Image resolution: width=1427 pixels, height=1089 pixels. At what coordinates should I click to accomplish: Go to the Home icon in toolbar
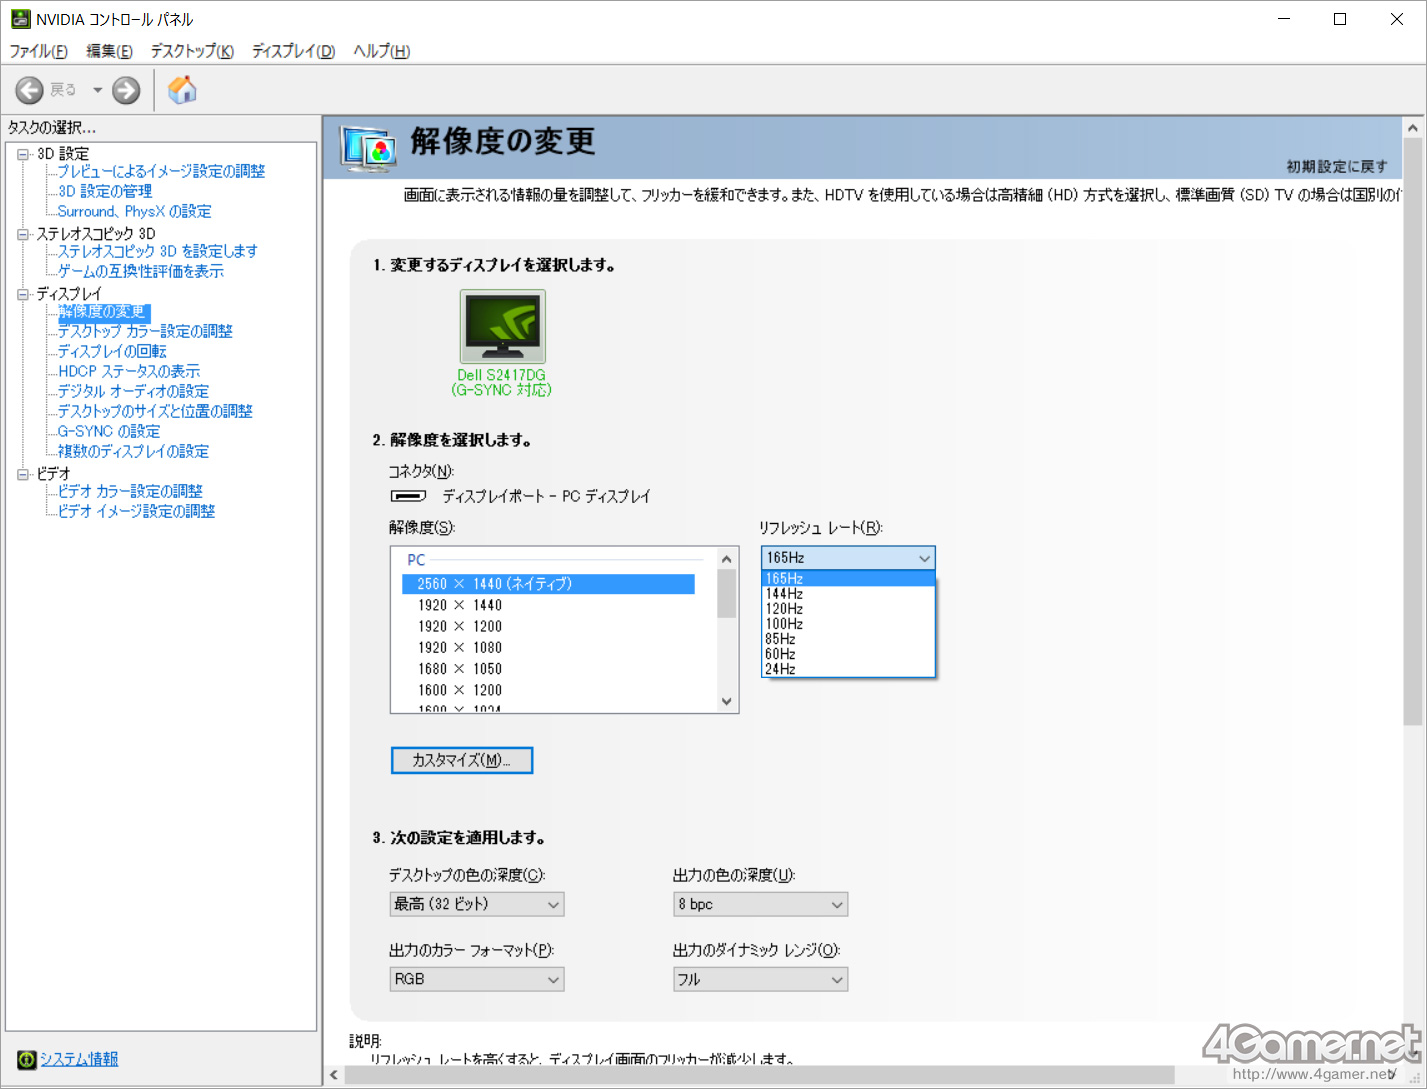tap(182, 90)
